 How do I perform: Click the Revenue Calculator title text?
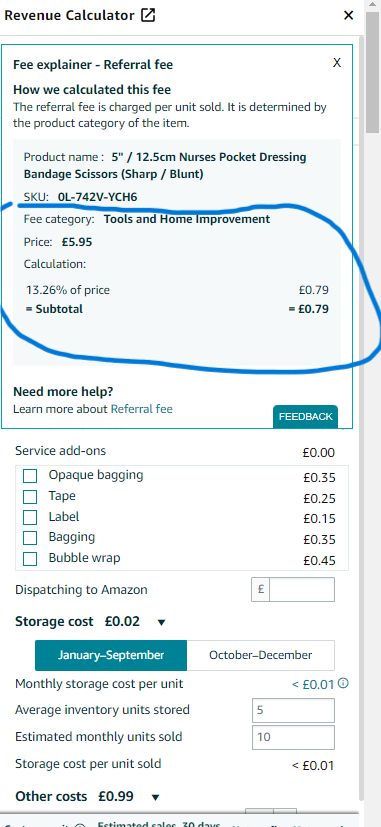click(69, 15)
